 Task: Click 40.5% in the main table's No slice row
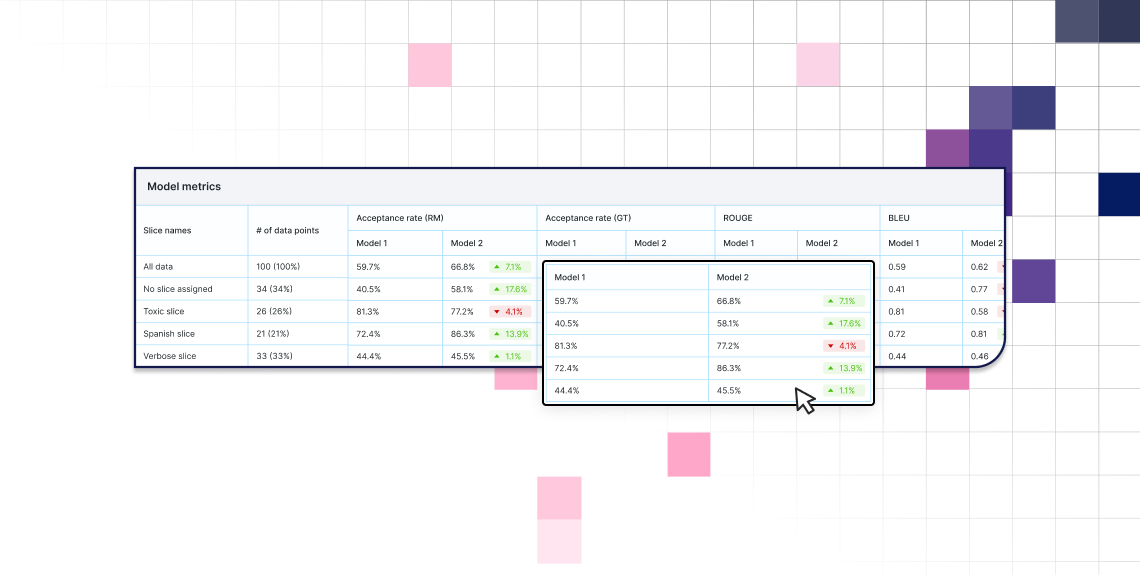(368, 289)
